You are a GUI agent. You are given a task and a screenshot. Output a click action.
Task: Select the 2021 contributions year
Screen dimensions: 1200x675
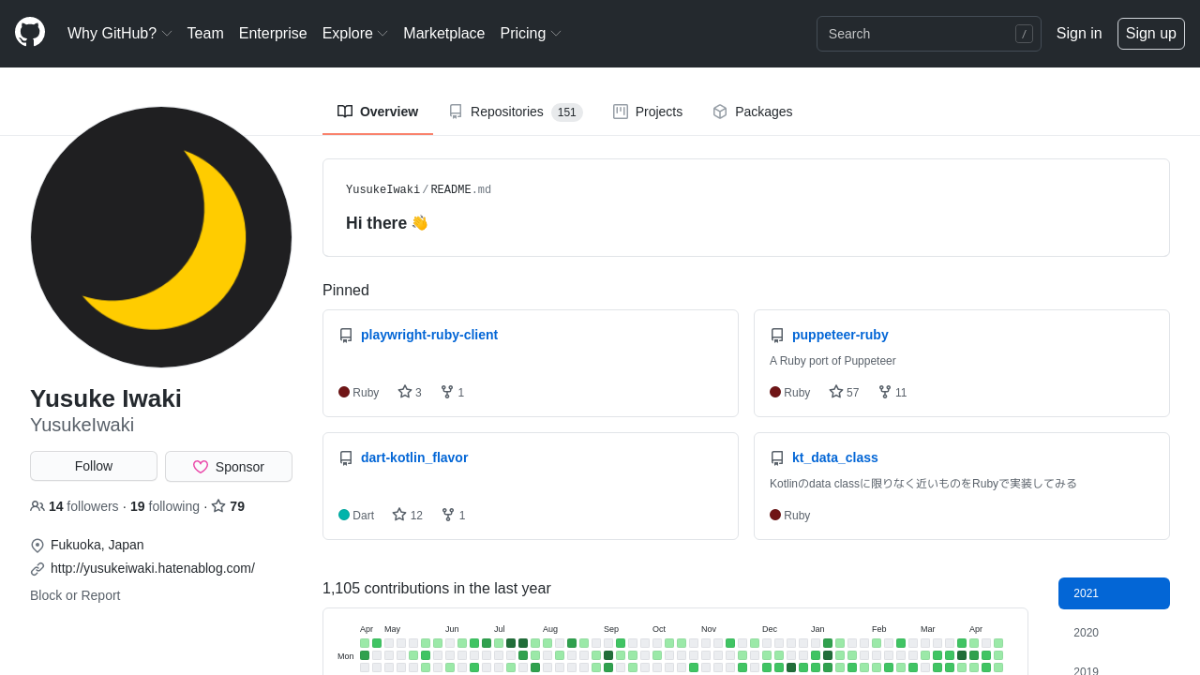tap(1114, 593)
